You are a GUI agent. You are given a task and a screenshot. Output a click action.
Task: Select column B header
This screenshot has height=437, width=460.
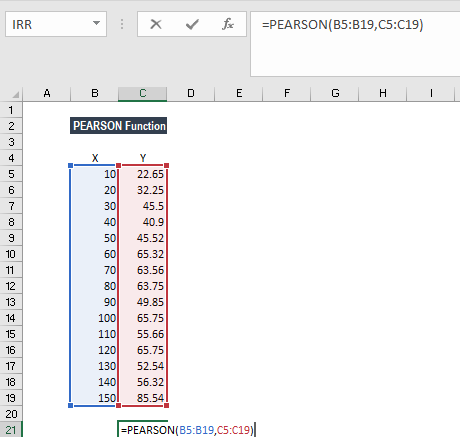click(95, 94)
